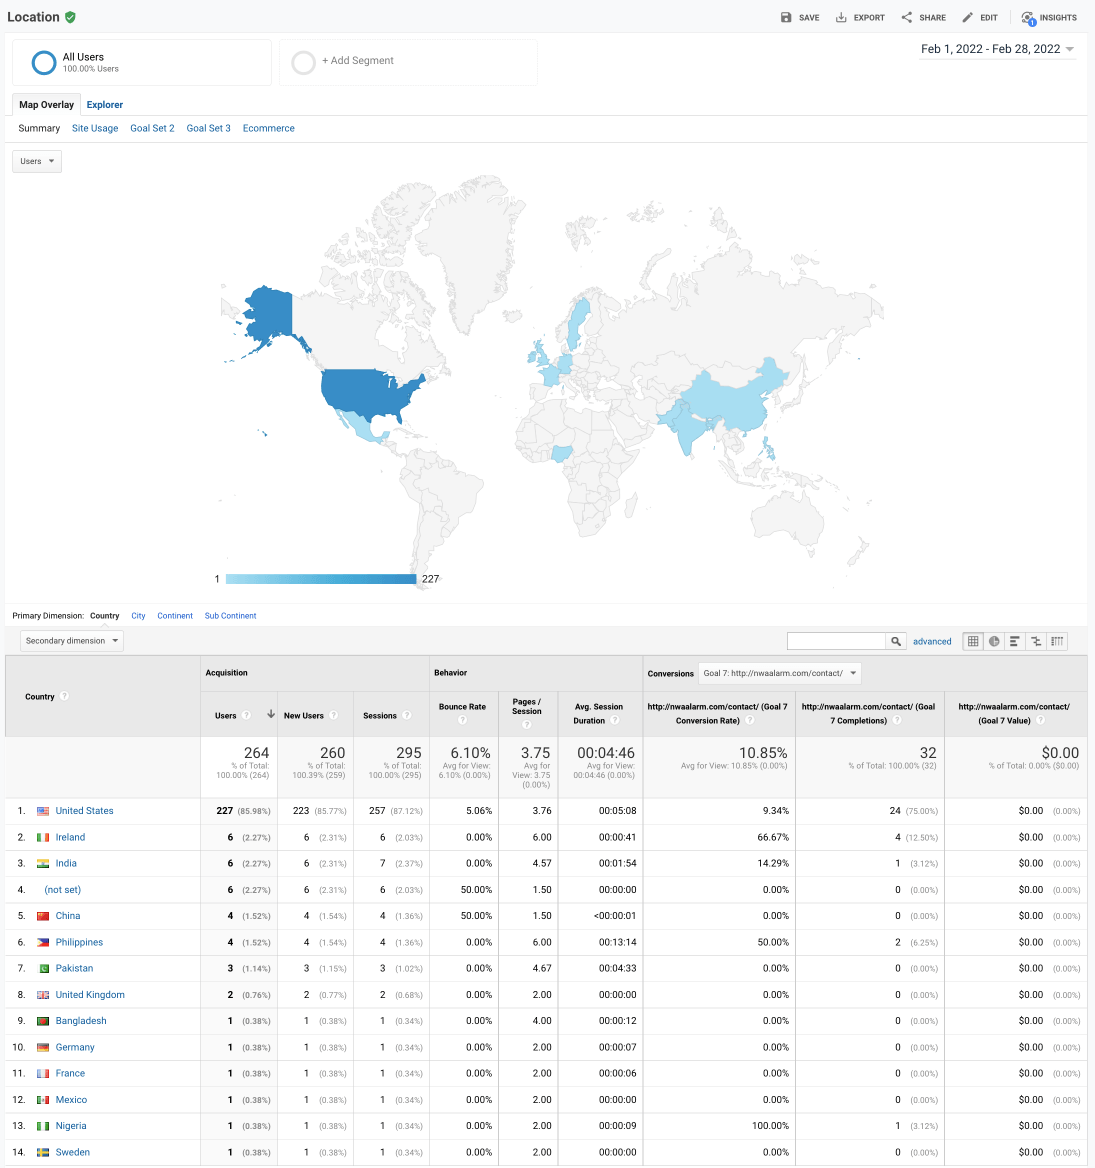Open the Nigeria country link
The image size is (1095, 1168).
pyautogui.click(x=71, y=1126)
